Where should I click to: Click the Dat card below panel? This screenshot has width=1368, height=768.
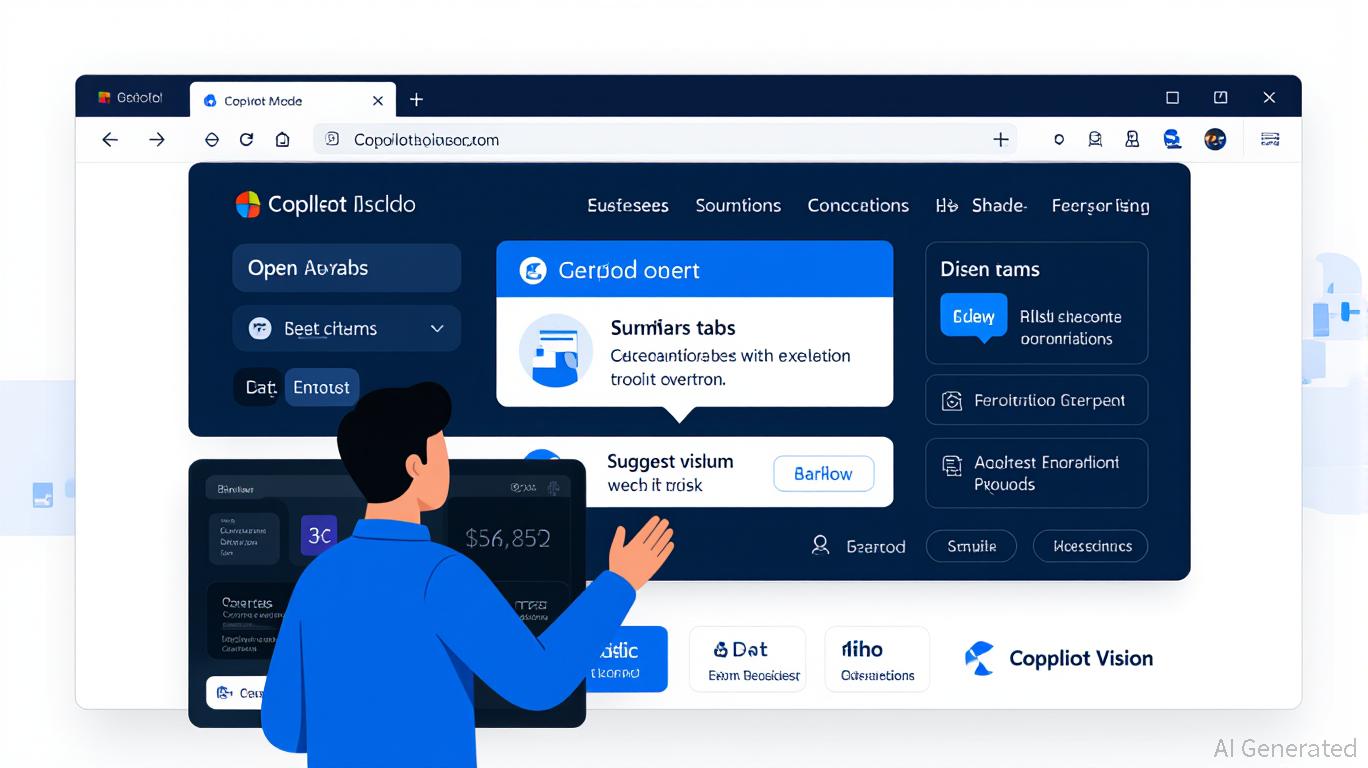pyautogui.click(x=747, y=659)
